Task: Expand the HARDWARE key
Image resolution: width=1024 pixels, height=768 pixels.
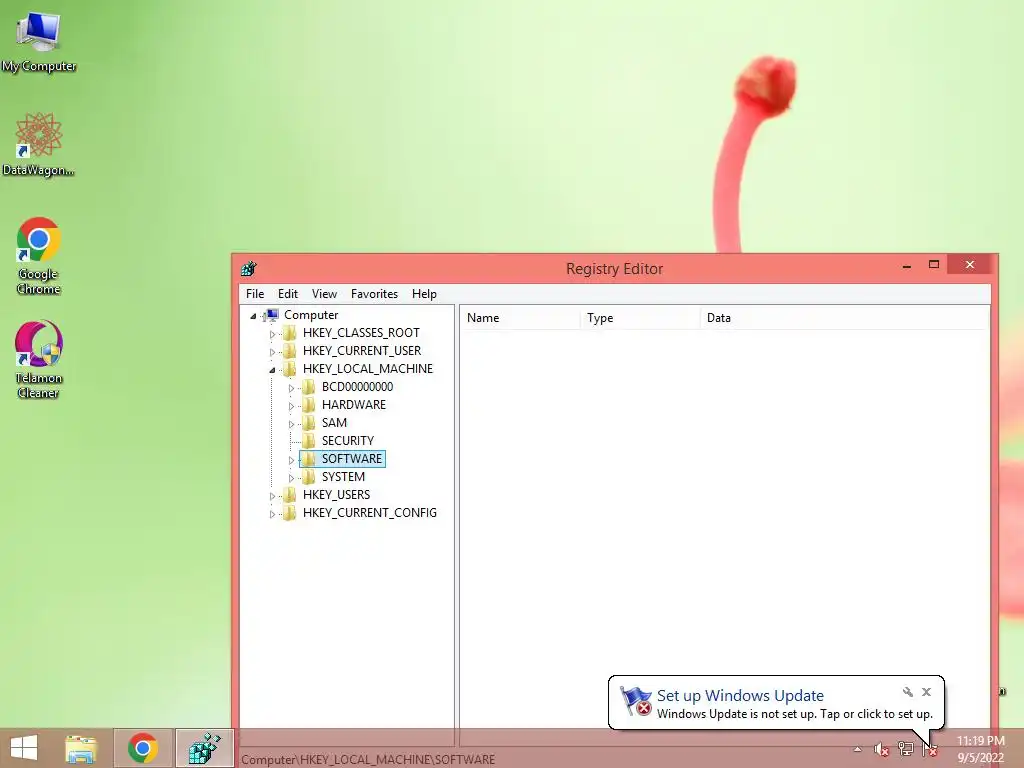Action: (291, 406)
